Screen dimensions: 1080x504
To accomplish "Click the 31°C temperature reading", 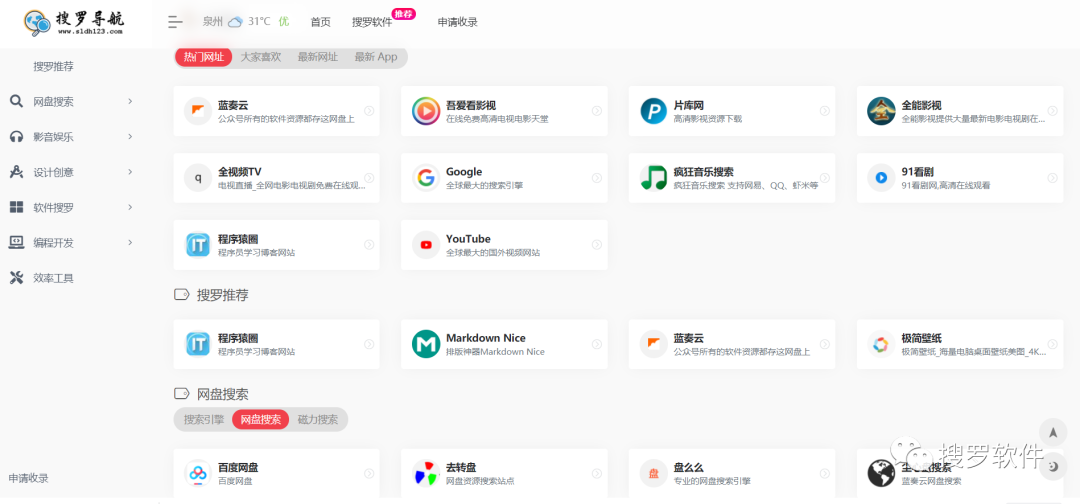I will click(x=259, y=22).
